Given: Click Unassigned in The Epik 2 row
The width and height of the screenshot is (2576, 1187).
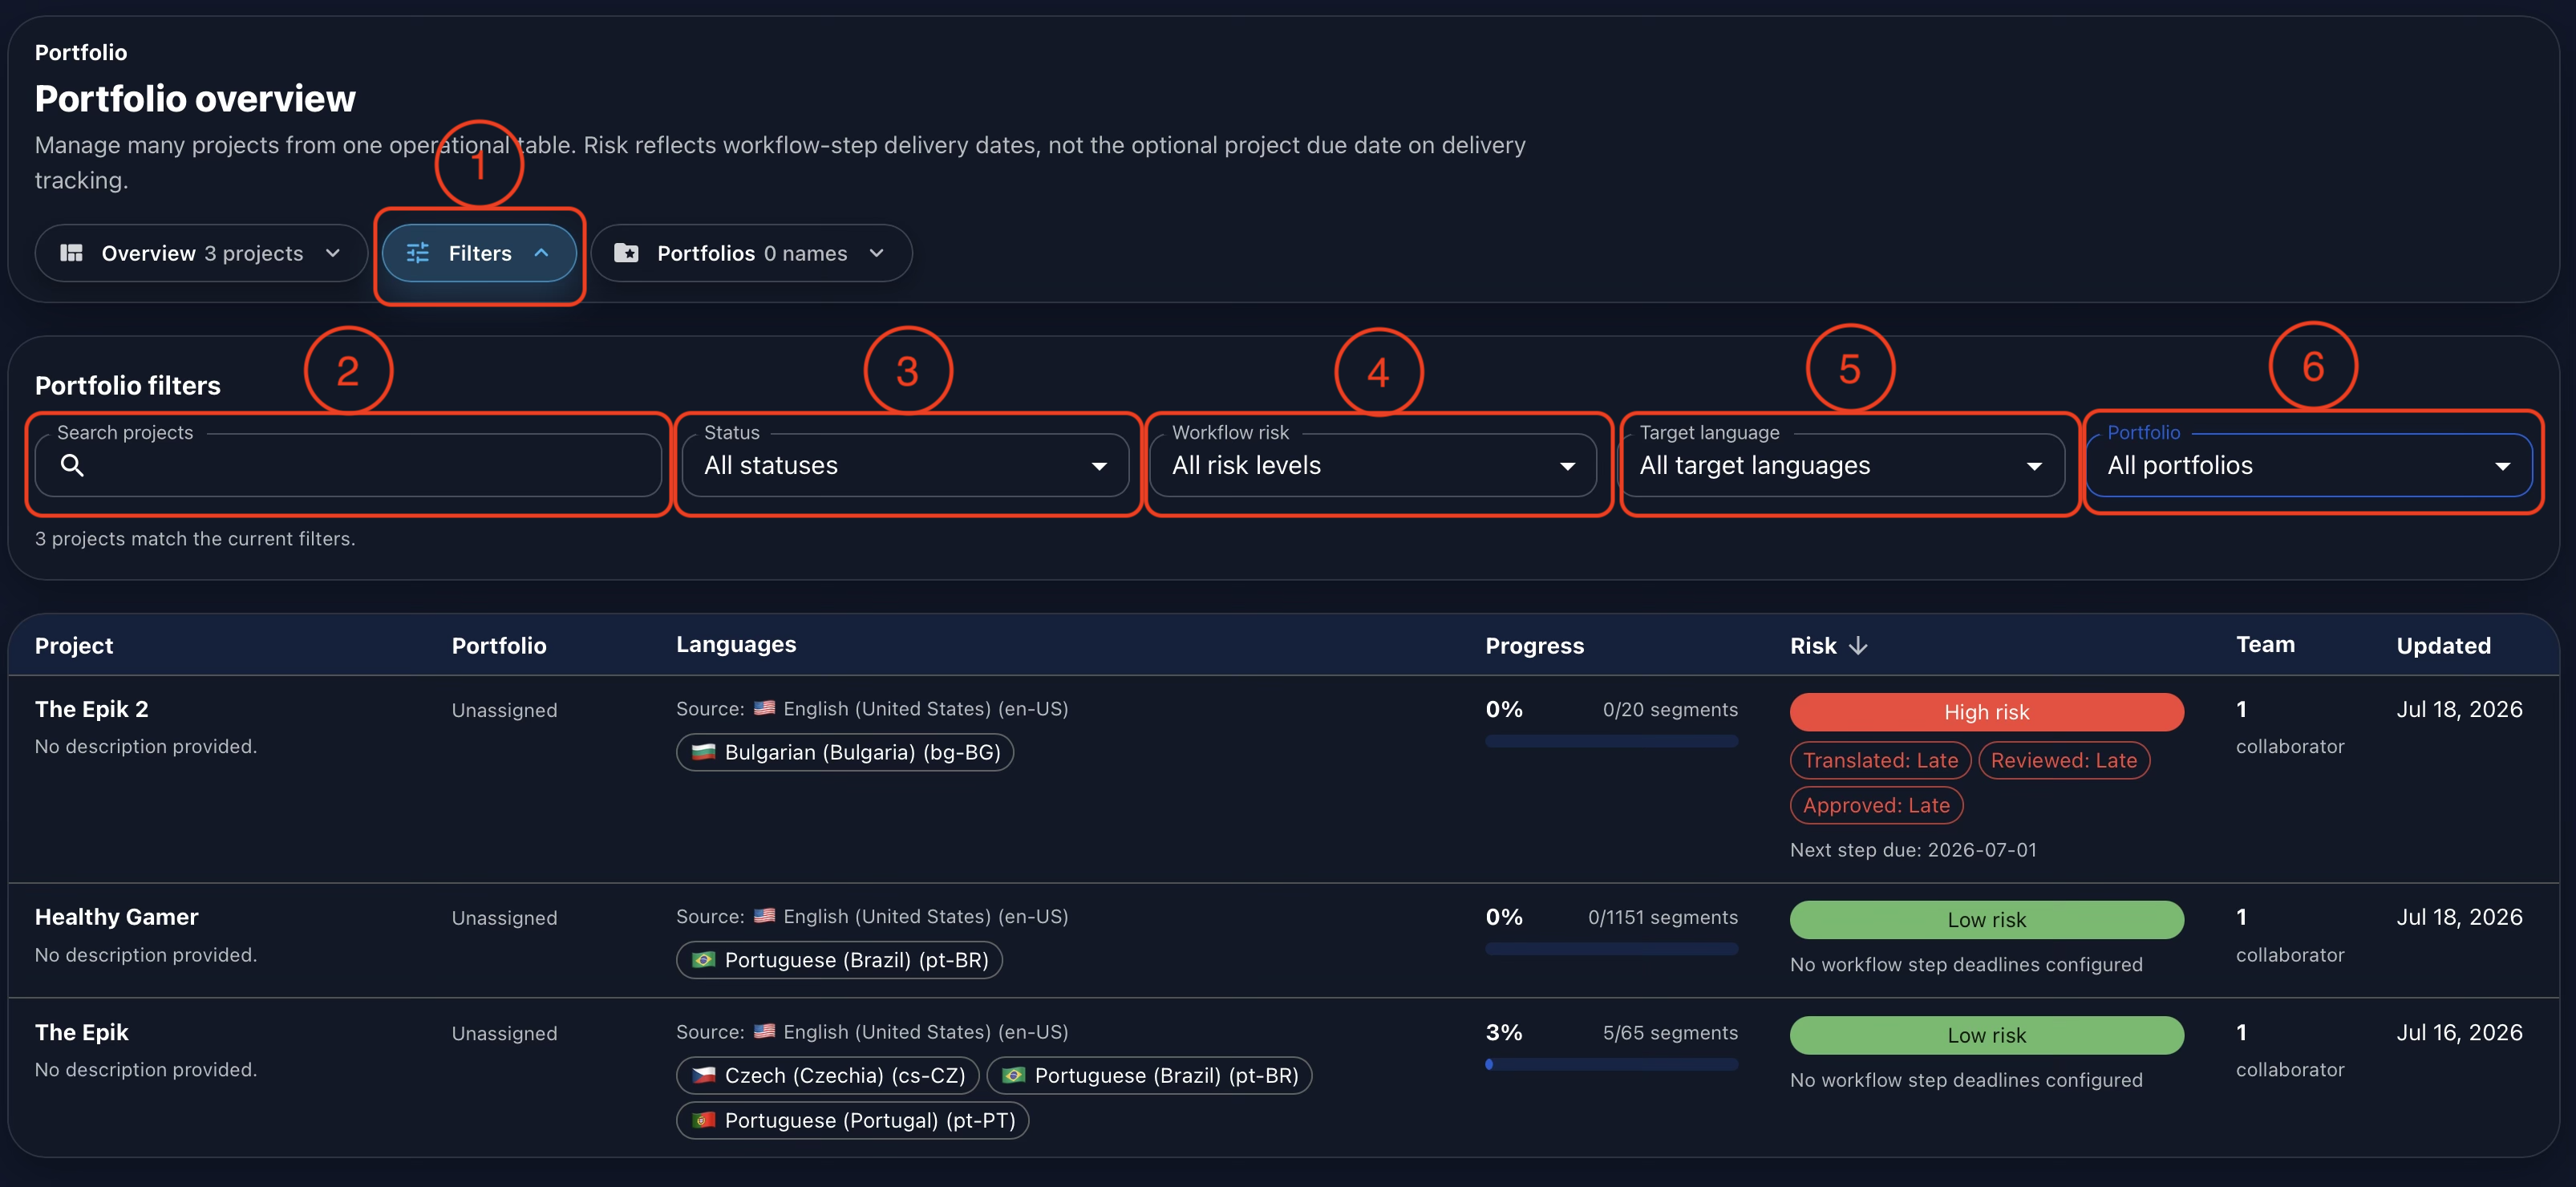Looking at the screenshot, I should click(x=504, y=710).
